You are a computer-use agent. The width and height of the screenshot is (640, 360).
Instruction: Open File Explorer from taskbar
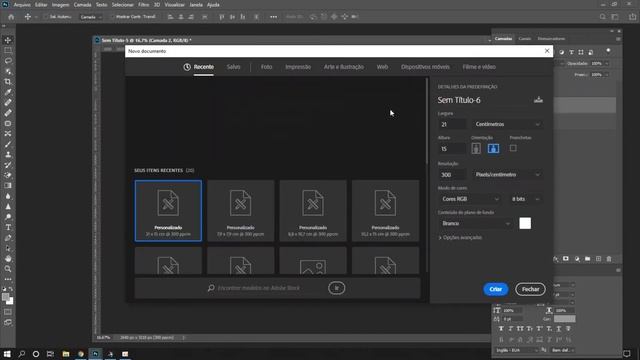coord(66,354)
